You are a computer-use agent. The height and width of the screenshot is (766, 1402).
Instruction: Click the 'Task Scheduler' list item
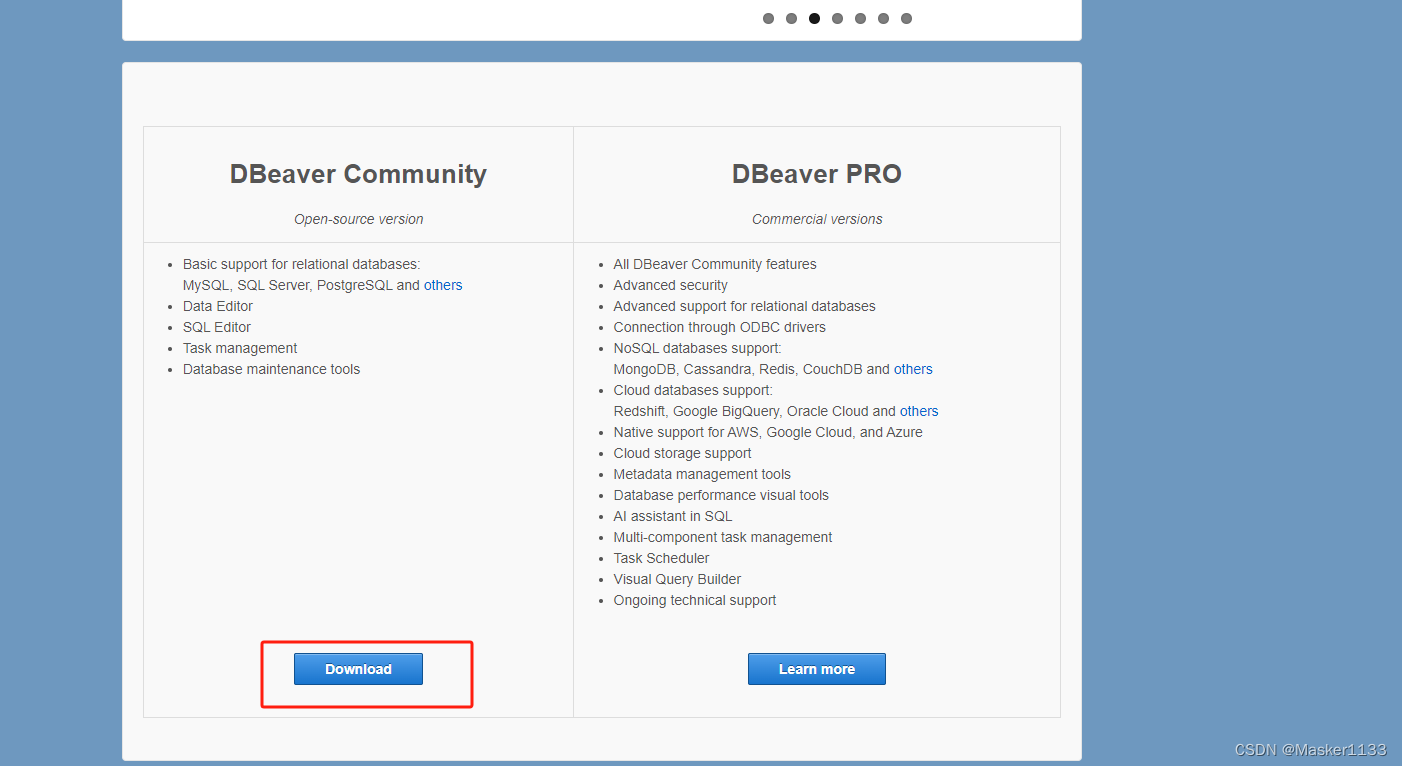661,558
